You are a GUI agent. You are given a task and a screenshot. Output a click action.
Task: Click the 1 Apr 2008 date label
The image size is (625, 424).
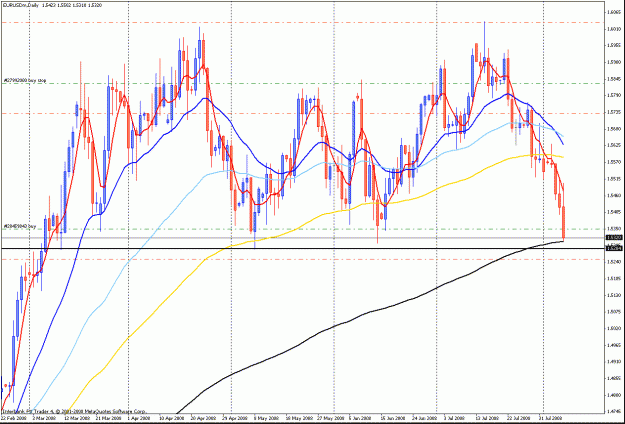click(139, 419)
